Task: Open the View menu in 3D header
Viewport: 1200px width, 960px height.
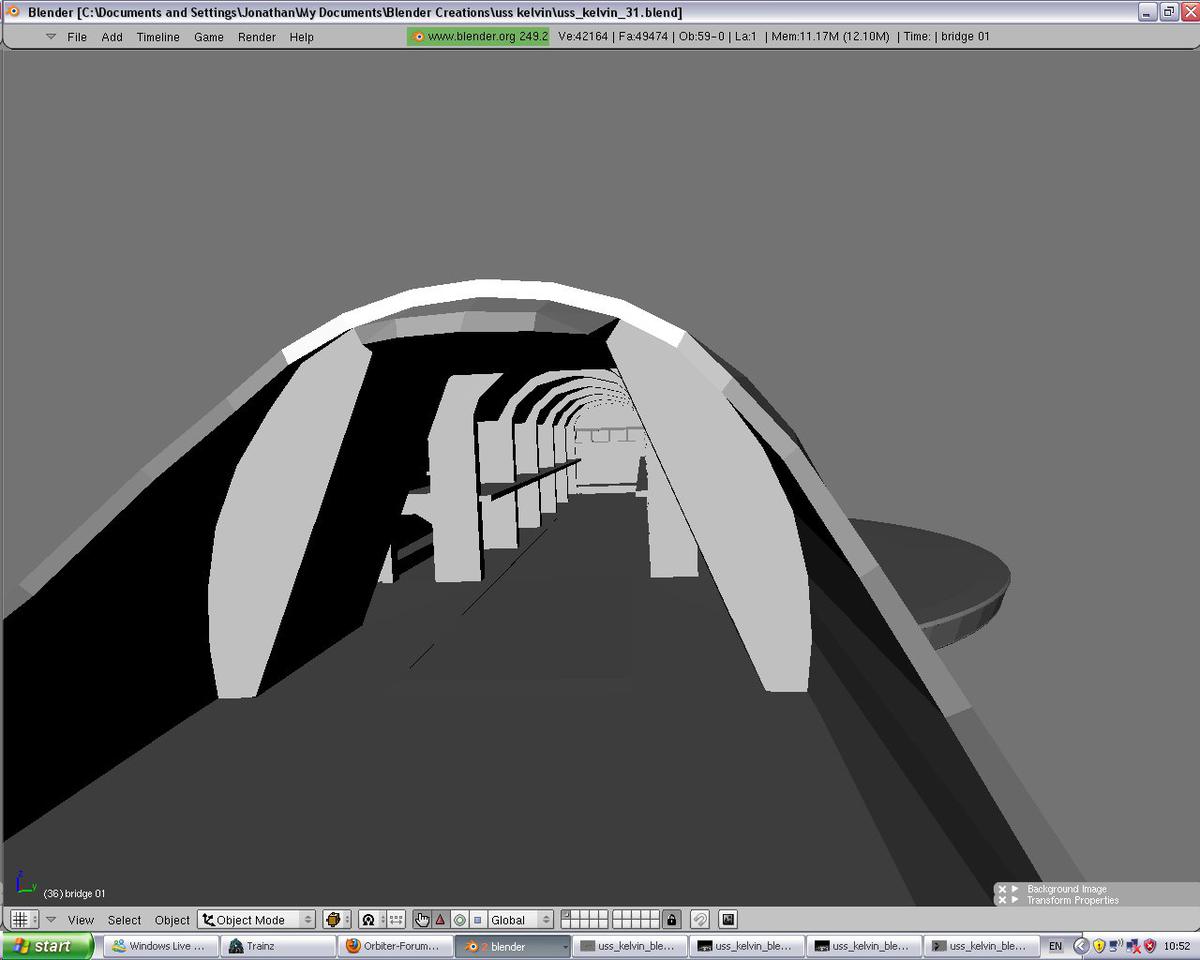Action: coord(81,920)
